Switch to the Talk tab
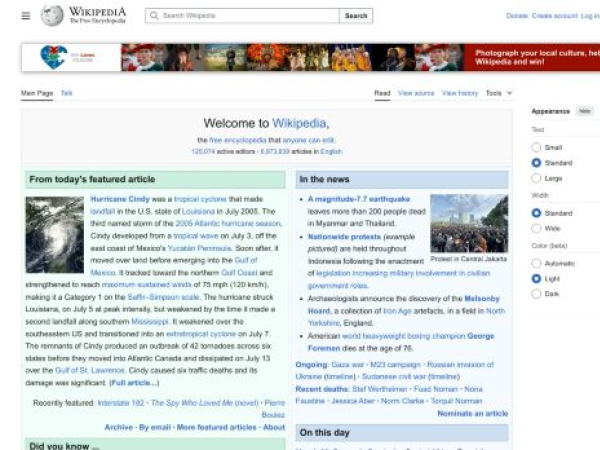 [x=67, y=93]
